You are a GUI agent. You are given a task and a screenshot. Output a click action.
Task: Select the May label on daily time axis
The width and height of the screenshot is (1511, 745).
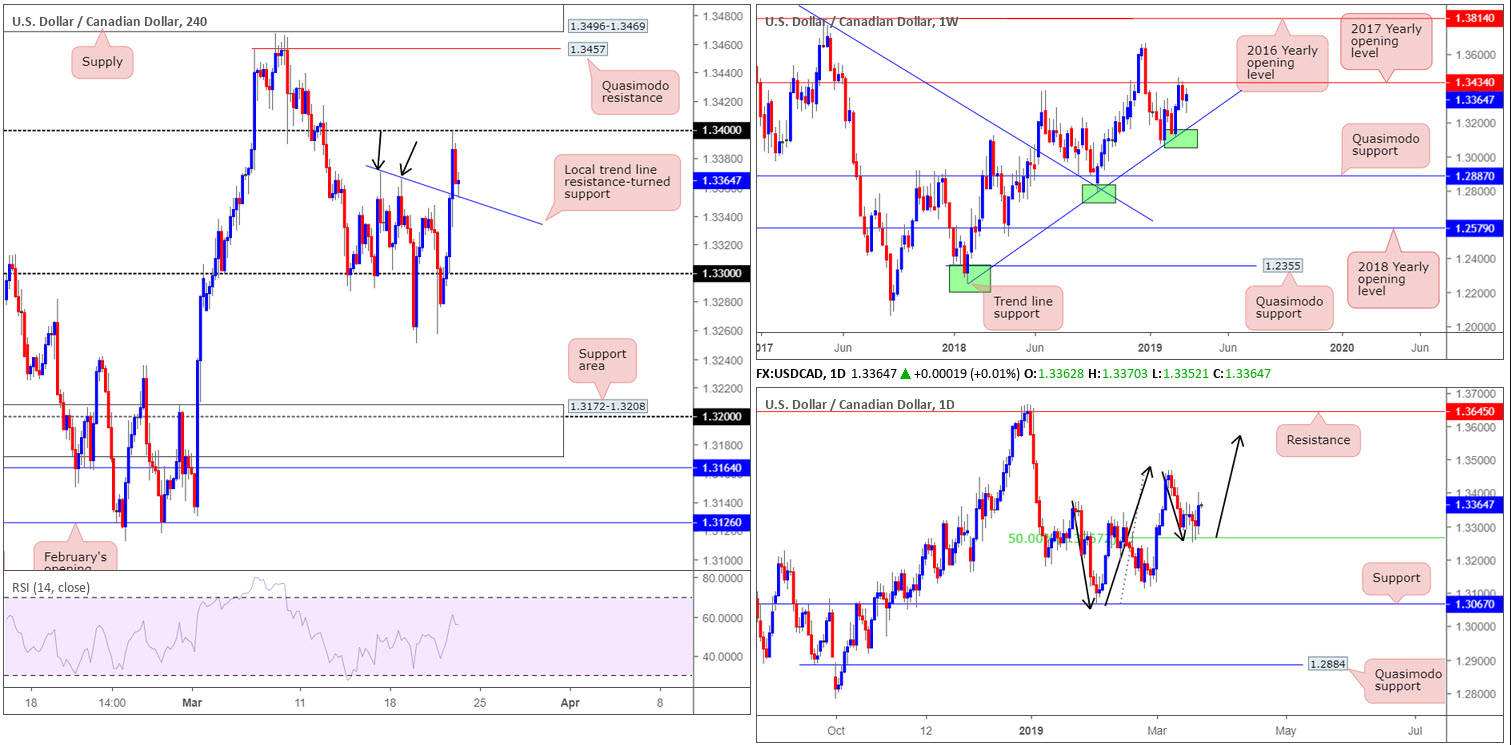[1285, 731]
